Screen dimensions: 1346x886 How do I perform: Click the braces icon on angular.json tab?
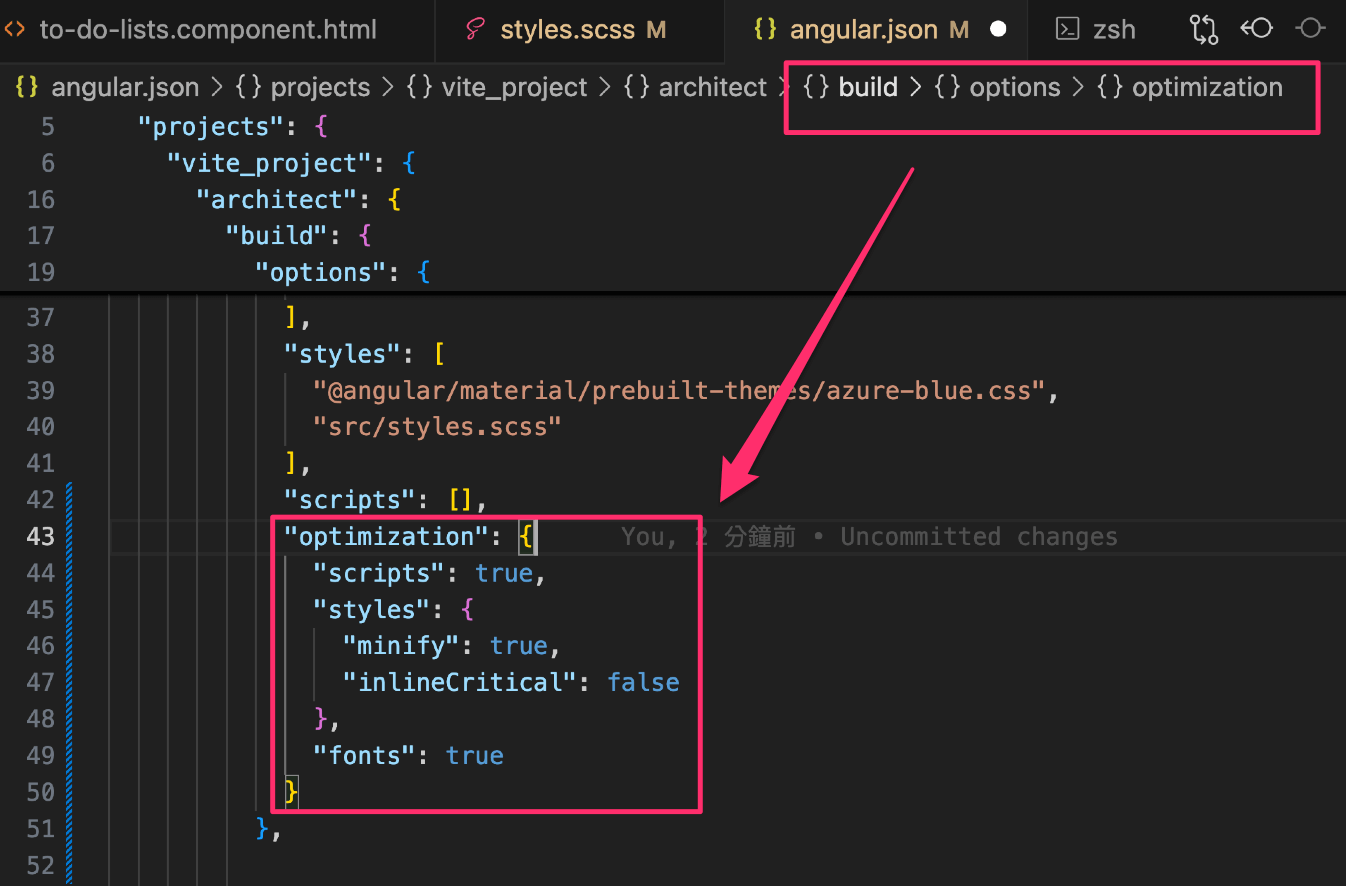[765, 29]
